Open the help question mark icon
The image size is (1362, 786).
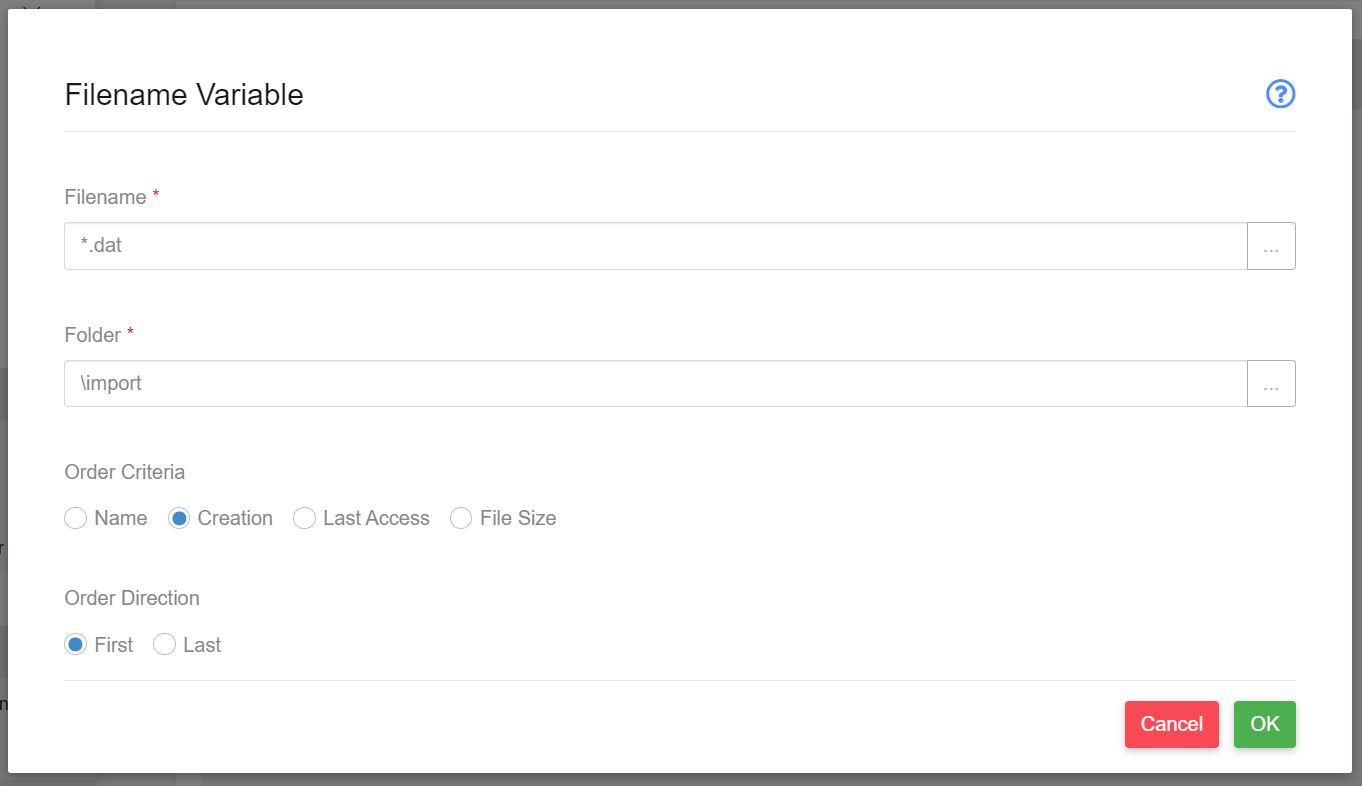pos(1280,94)
